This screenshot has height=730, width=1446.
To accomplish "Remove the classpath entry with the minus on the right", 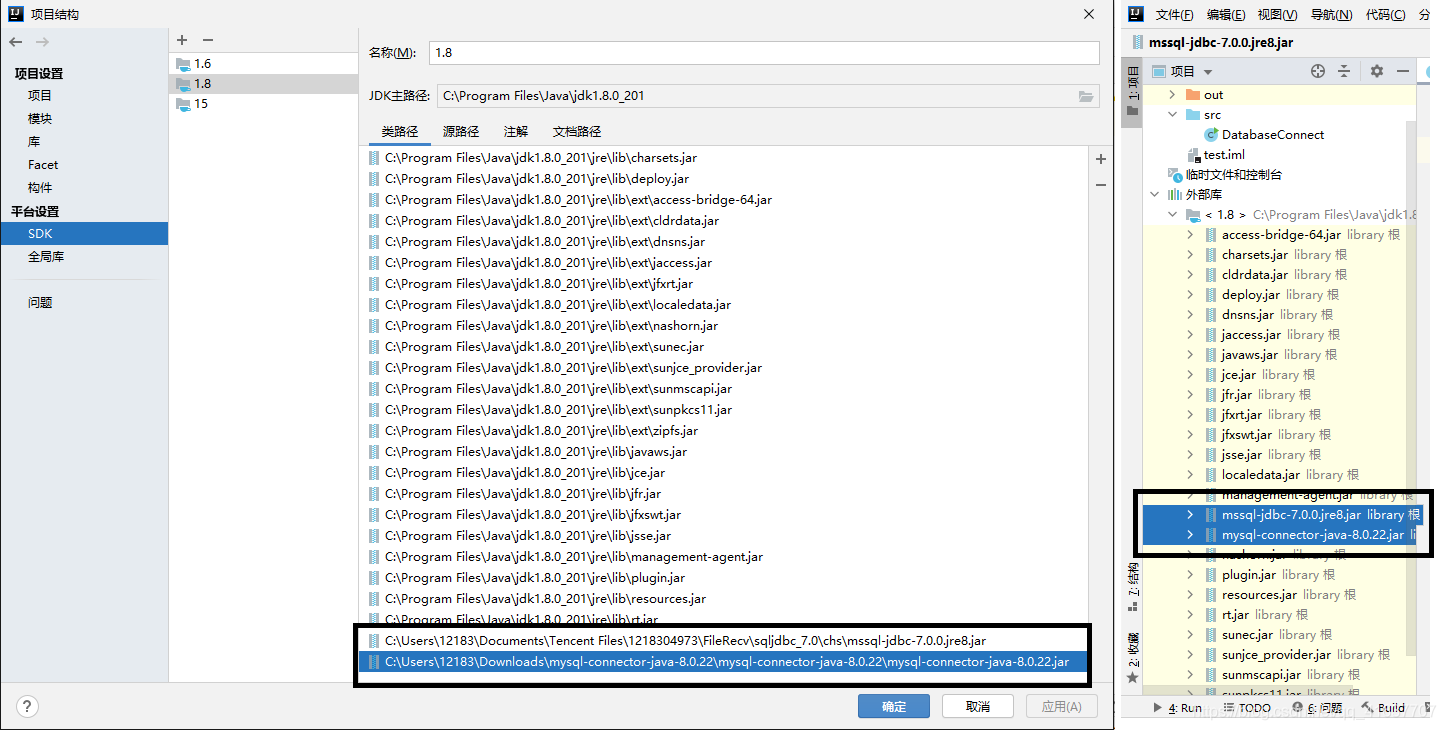I will (x=1101, y=185).
